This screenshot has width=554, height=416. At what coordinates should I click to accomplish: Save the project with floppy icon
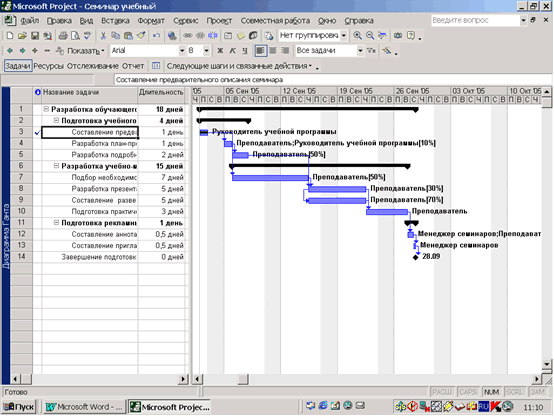pos(35,35)
